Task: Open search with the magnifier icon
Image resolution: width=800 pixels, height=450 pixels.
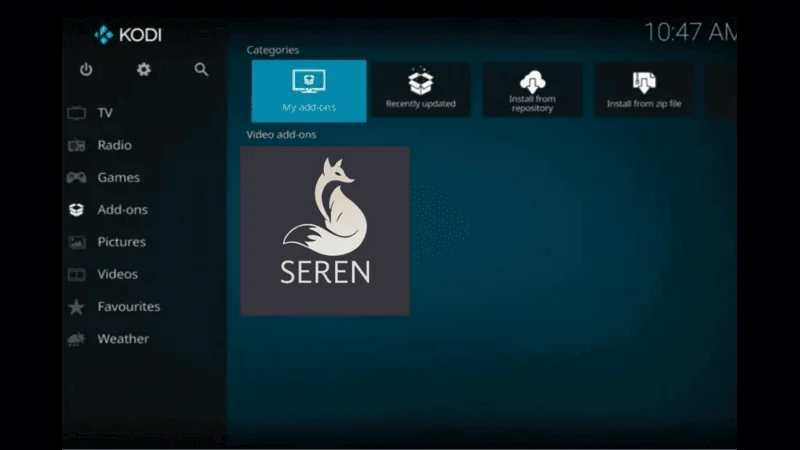Action: (x=201, y=69)
